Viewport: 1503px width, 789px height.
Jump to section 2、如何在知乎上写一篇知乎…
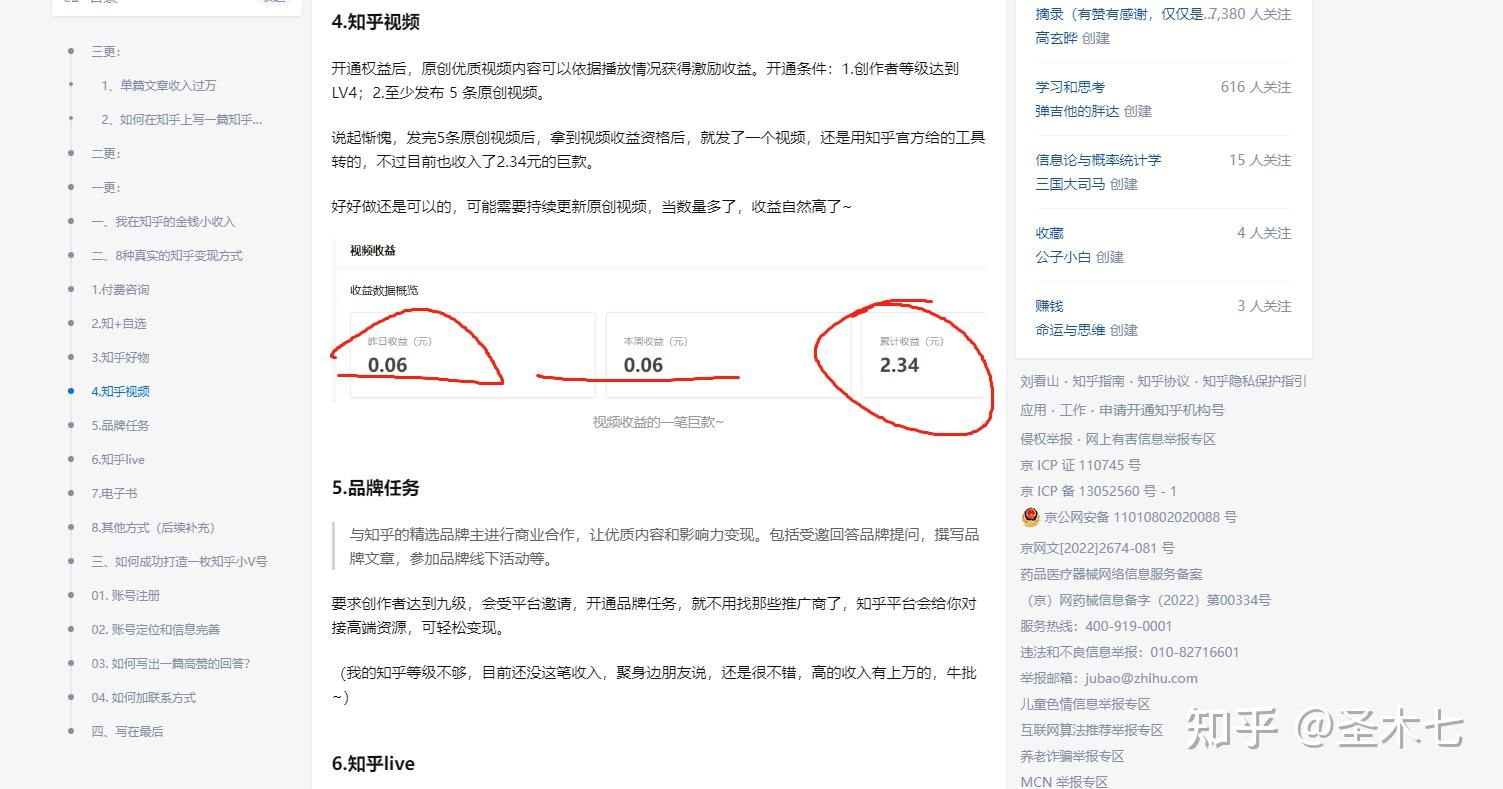tap(182, 119)
